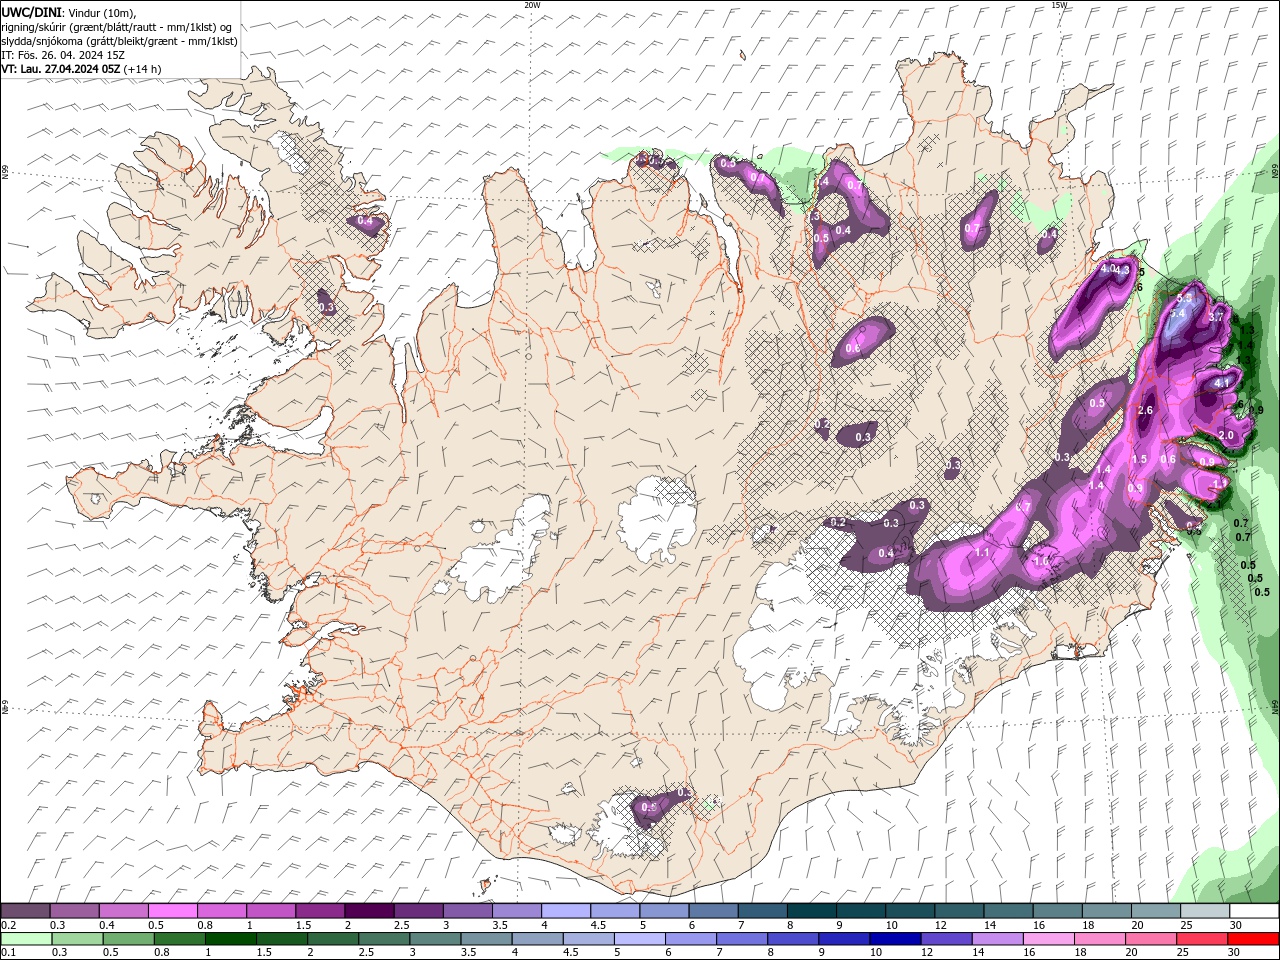1280x960 pixels.
Task: Select the white snow legend swatch labeled 30
Action: click(x=1255, y=911)
